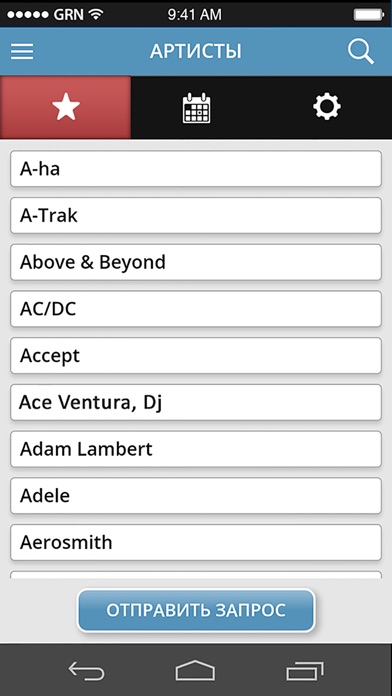Tap the Adele list item

point(196,495)
